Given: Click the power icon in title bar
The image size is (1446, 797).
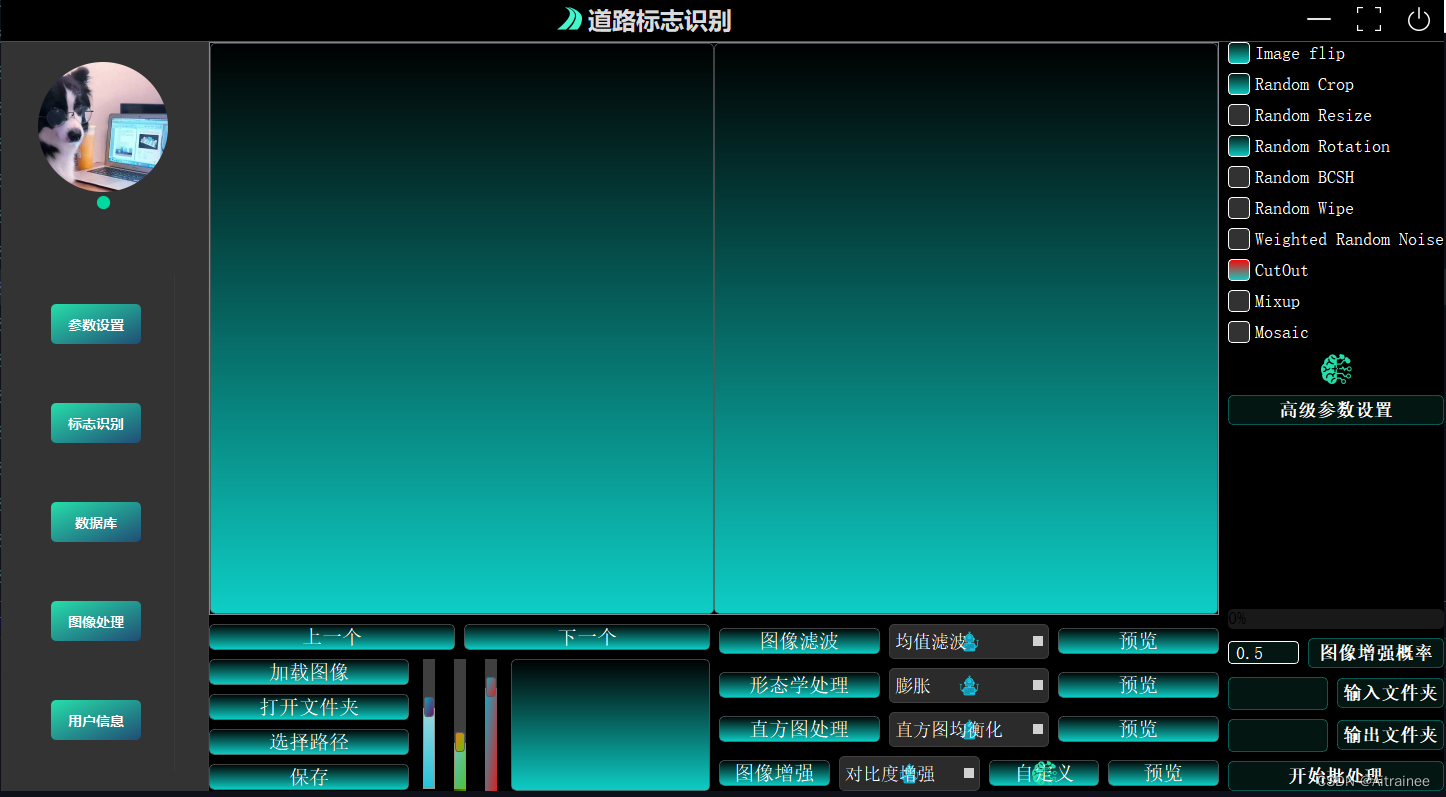Looking at the screenshot, I should click(1418, 19).
